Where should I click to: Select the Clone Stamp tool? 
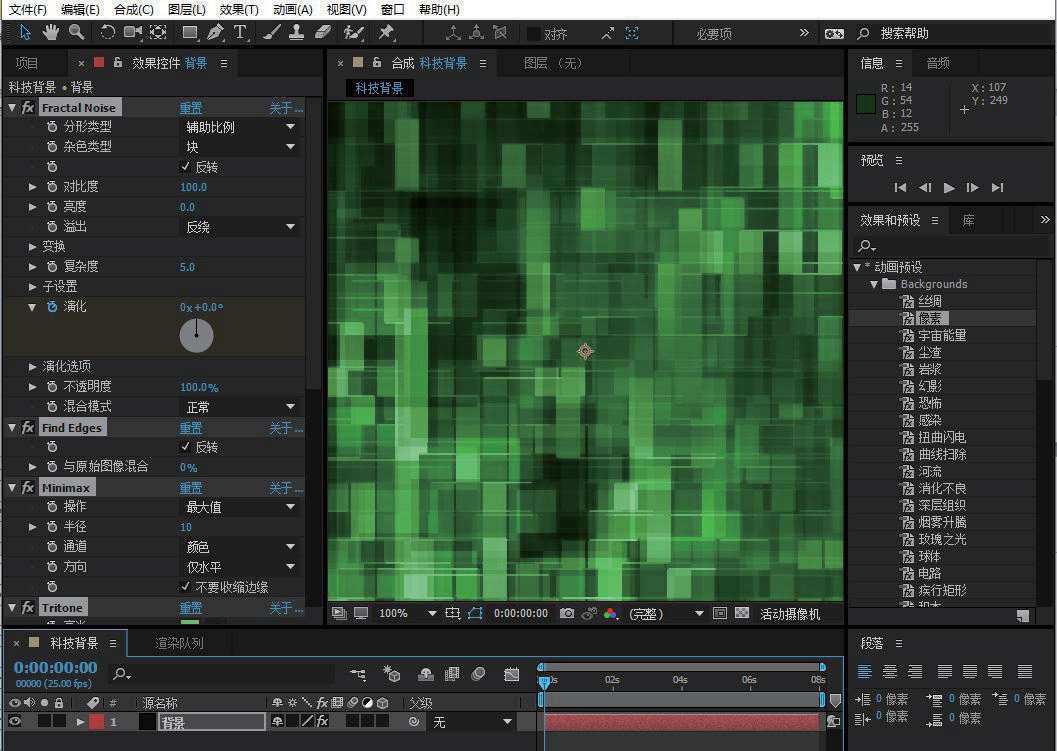coord(297,33)
